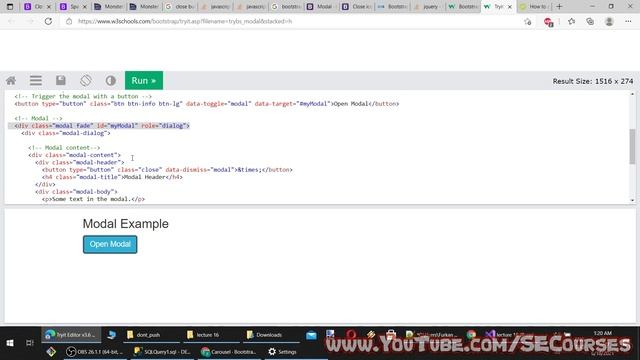The height and width of the screenshot is (360, 640).
Task: Open Edge Settings and more menu
Action: coord(628,21)
